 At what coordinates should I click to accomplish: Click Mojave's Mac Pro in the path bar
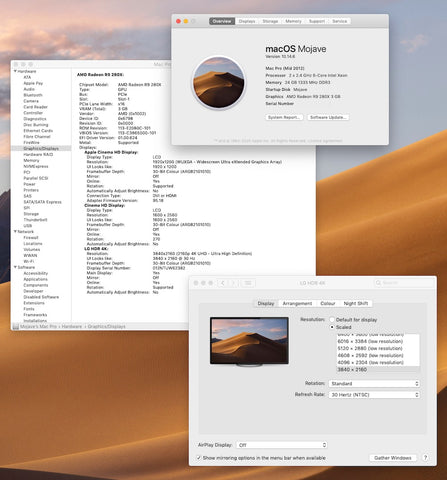click(38, 326)
